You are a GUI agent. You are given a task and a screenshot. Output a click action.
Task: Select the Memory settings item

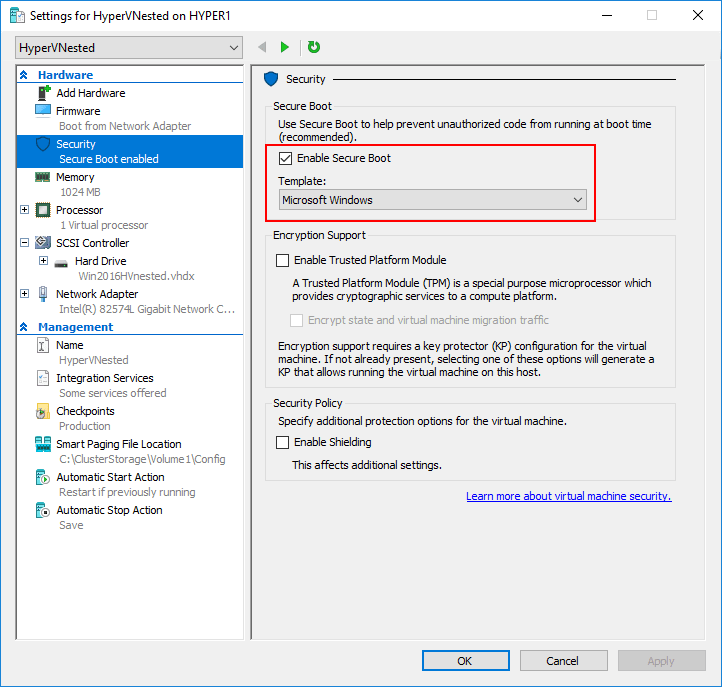click(75, 177)
